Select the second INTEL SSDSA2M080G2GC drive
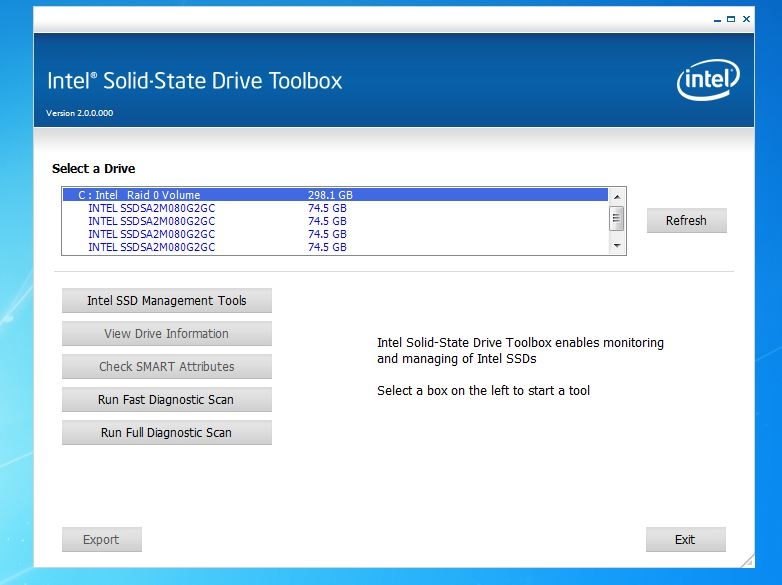Viewport: 782px width, 585px height. pyautogui.click(x=151, y=221)
